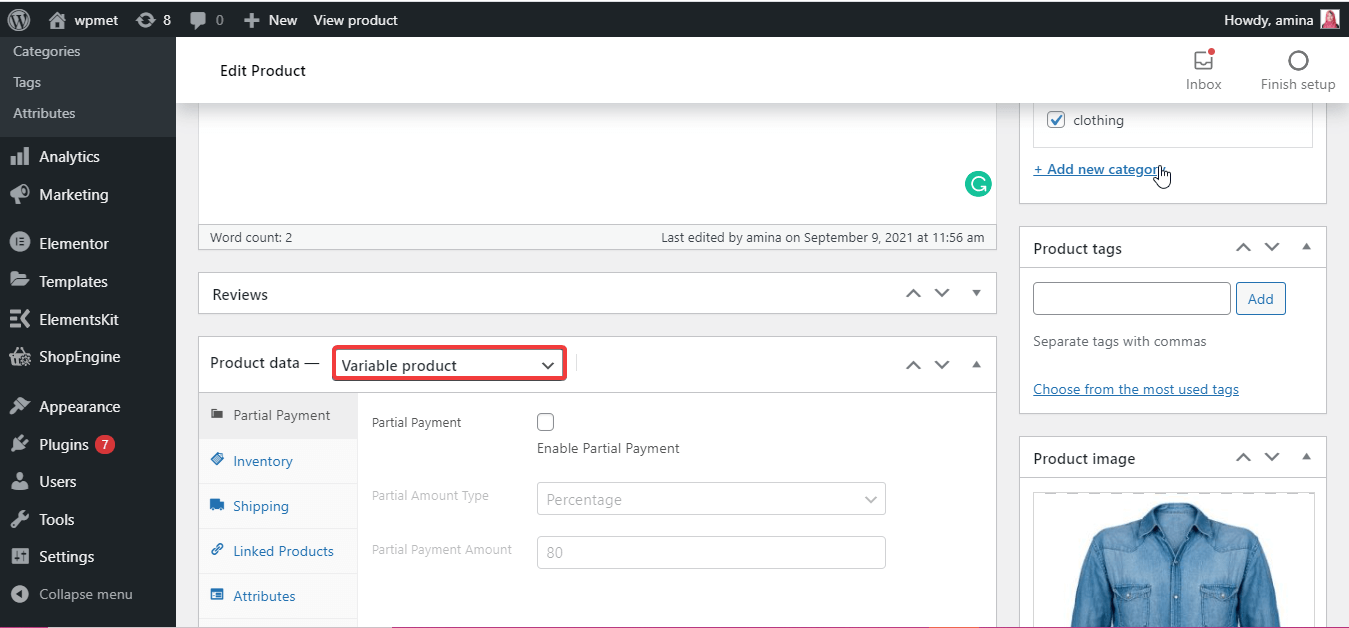Screen dimensions: 1349x628
Task: Click the Finish setup circle icon
Action: point(1297,62)
